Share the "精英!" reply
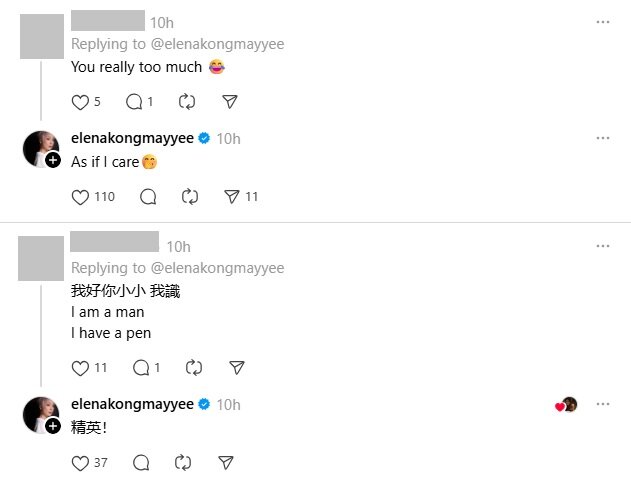The image size is (631, 480). tap(226, 463)
